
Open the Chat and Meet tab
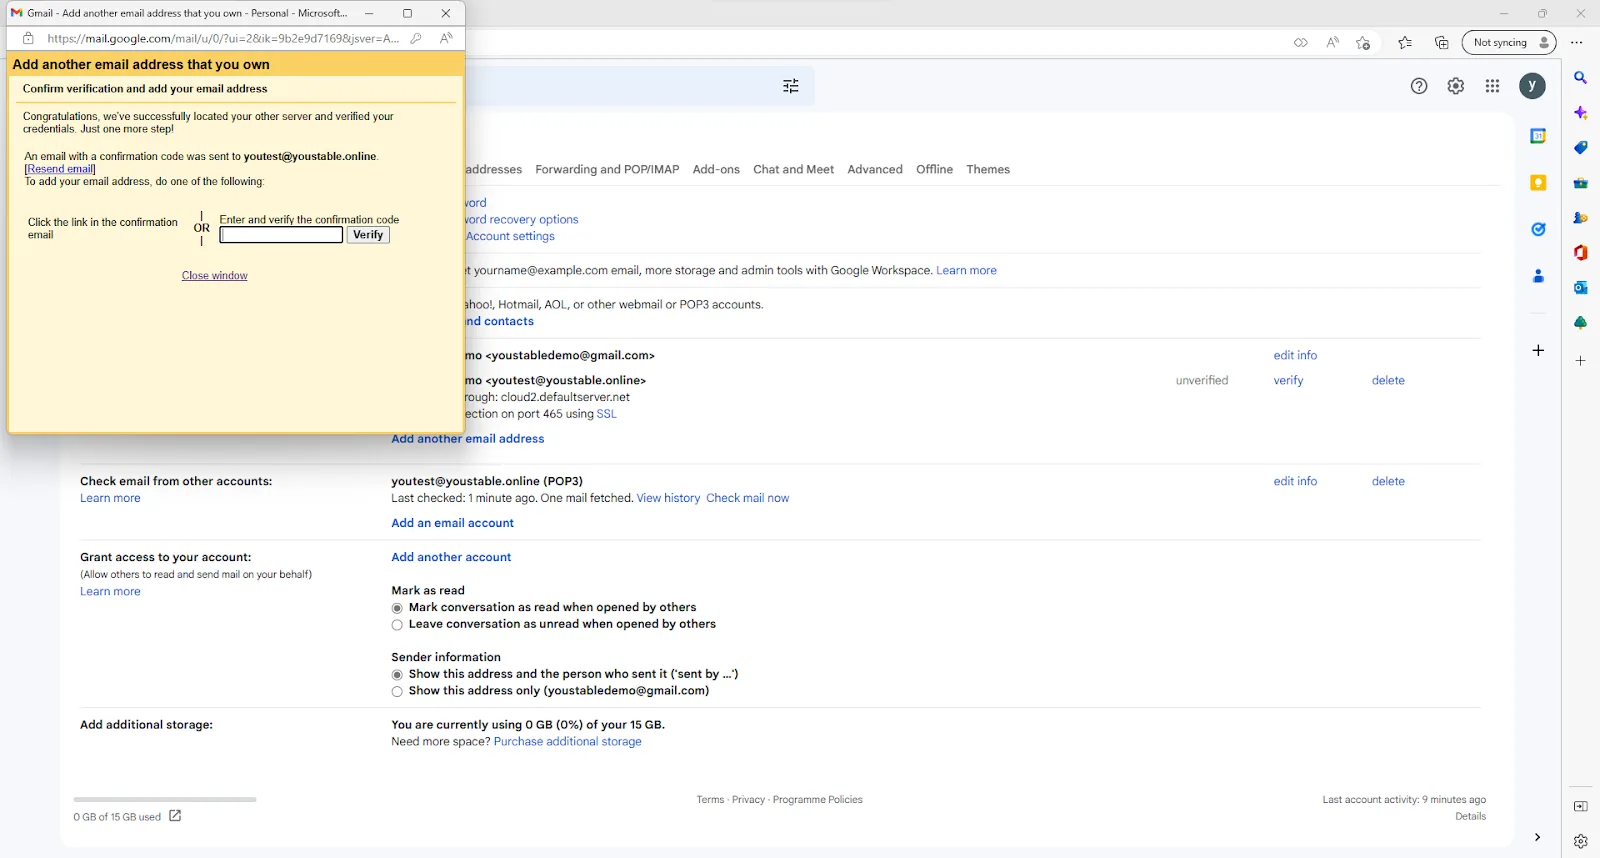point(793,169)
